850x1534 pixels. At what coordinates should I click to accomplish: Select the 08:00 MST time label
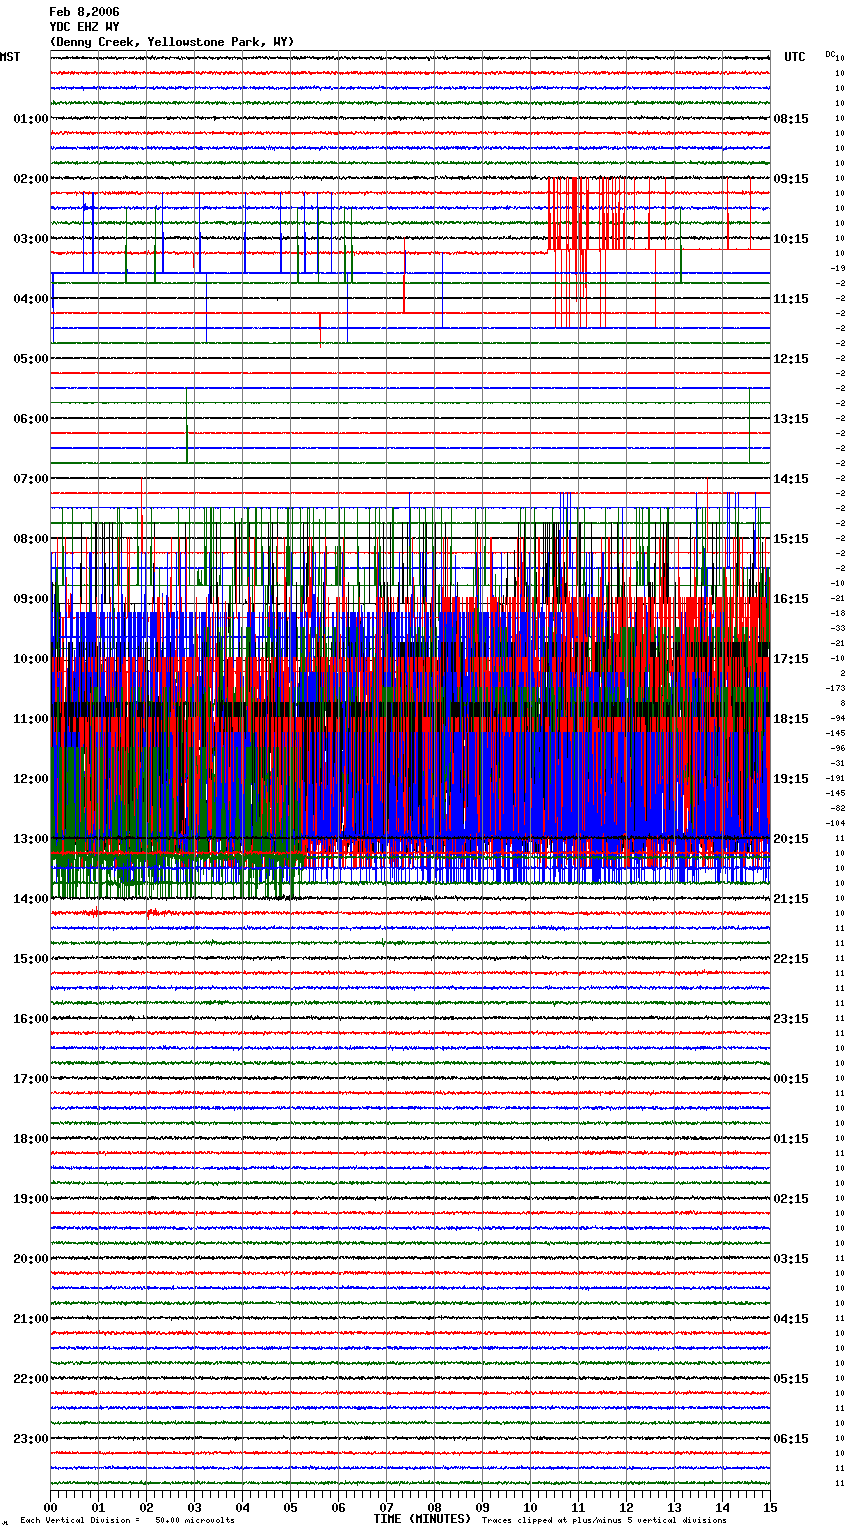[x=31, y=539]
